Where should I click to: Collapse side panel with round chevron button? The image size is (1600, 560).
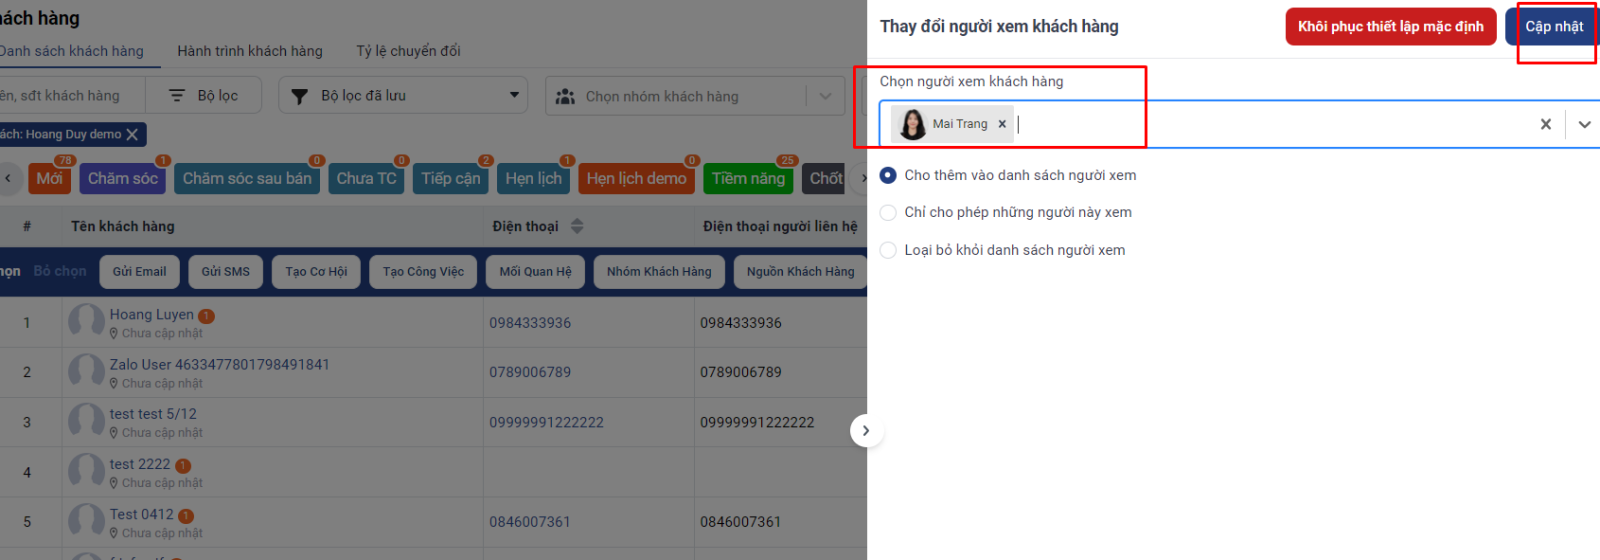(x=866, y=431)
